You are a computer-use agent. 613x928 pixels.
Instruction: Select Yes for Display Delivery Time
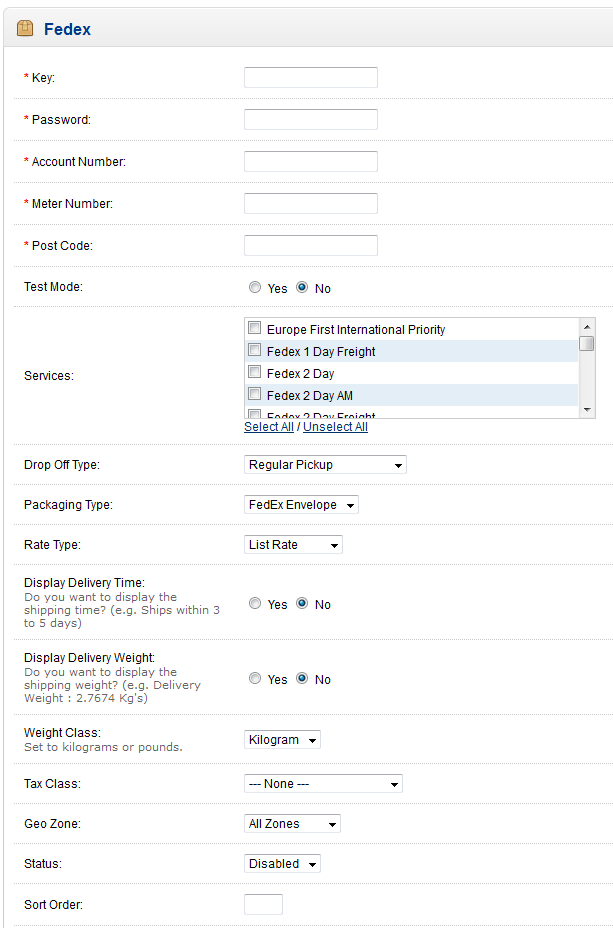tap(255, 604)
